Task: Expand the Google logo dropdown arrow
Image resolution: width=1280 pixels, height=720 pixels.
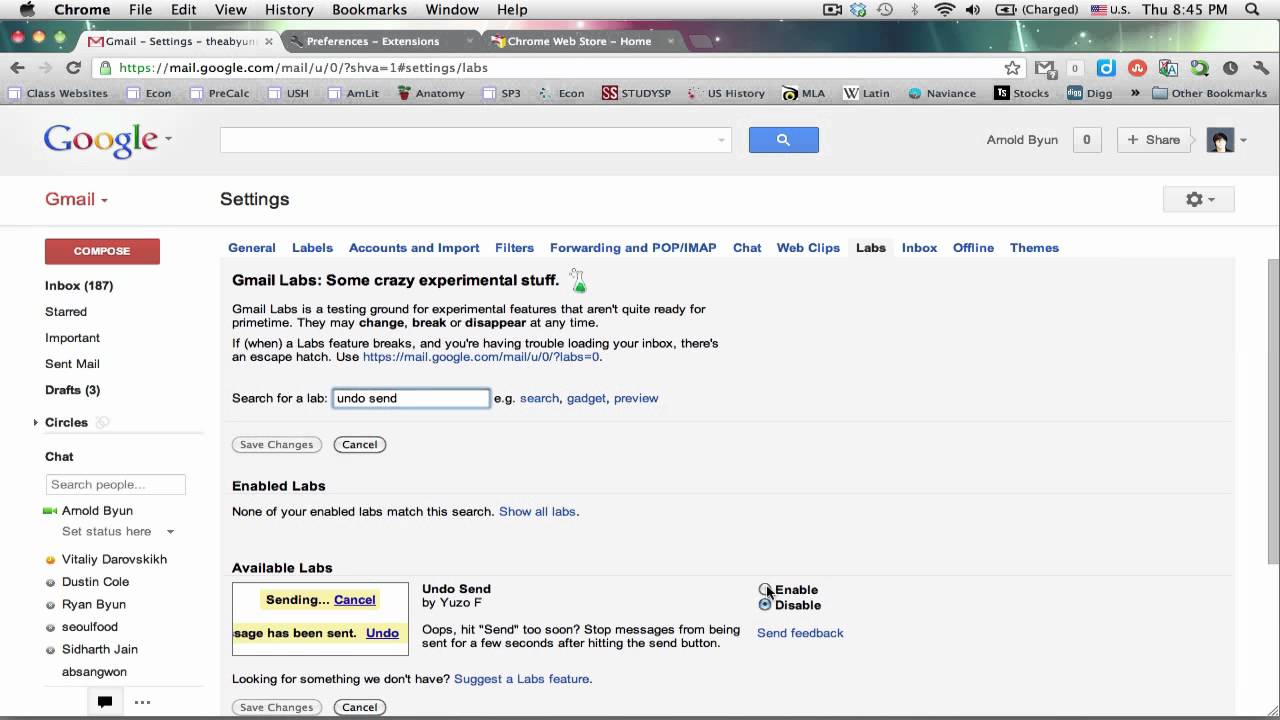Action: pos(168,139)
